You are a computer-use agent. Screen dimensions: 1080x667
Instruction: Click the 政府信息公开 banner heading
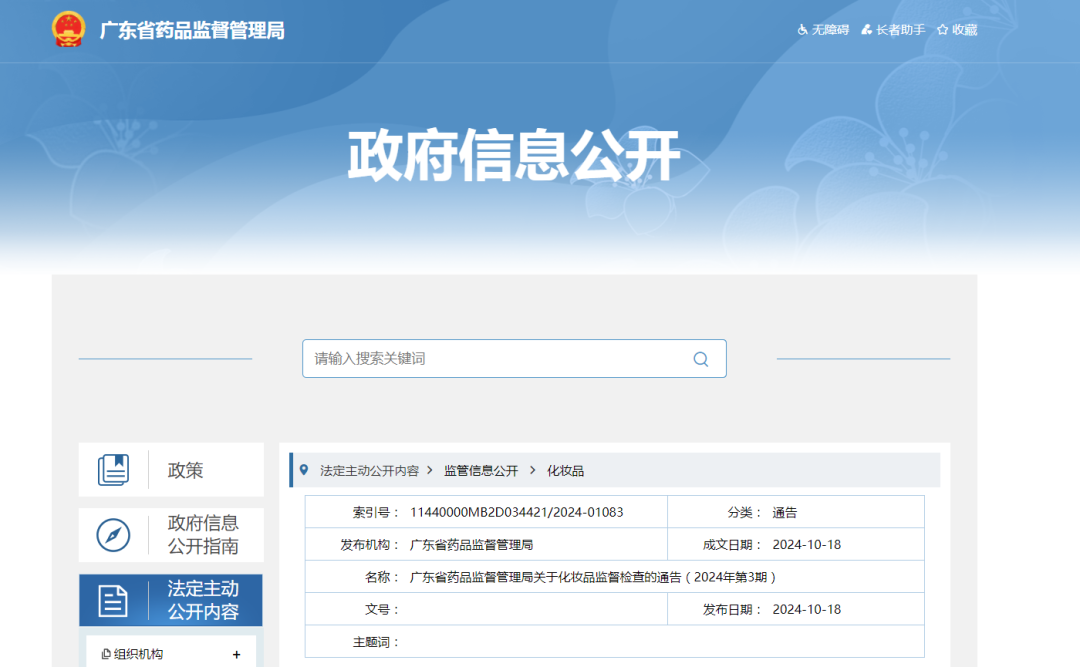(514, 156)
